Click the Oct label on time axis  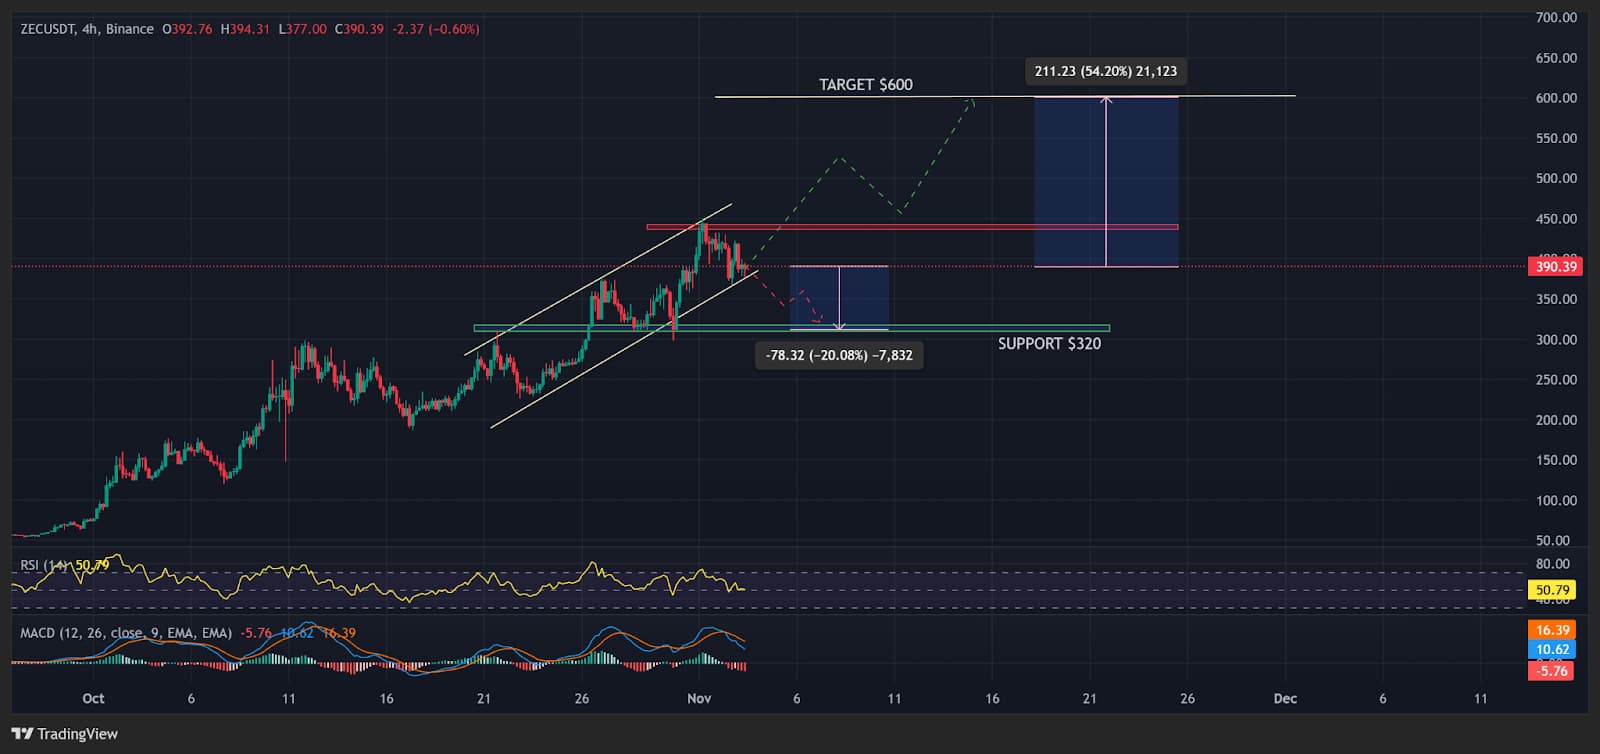93,698
